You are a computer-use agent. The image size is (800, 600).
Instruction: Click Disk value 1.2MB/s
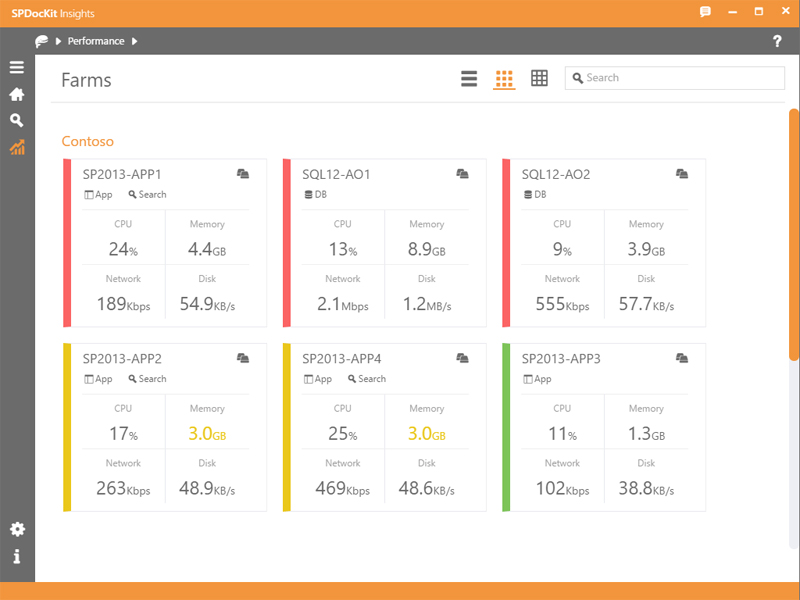427,304
